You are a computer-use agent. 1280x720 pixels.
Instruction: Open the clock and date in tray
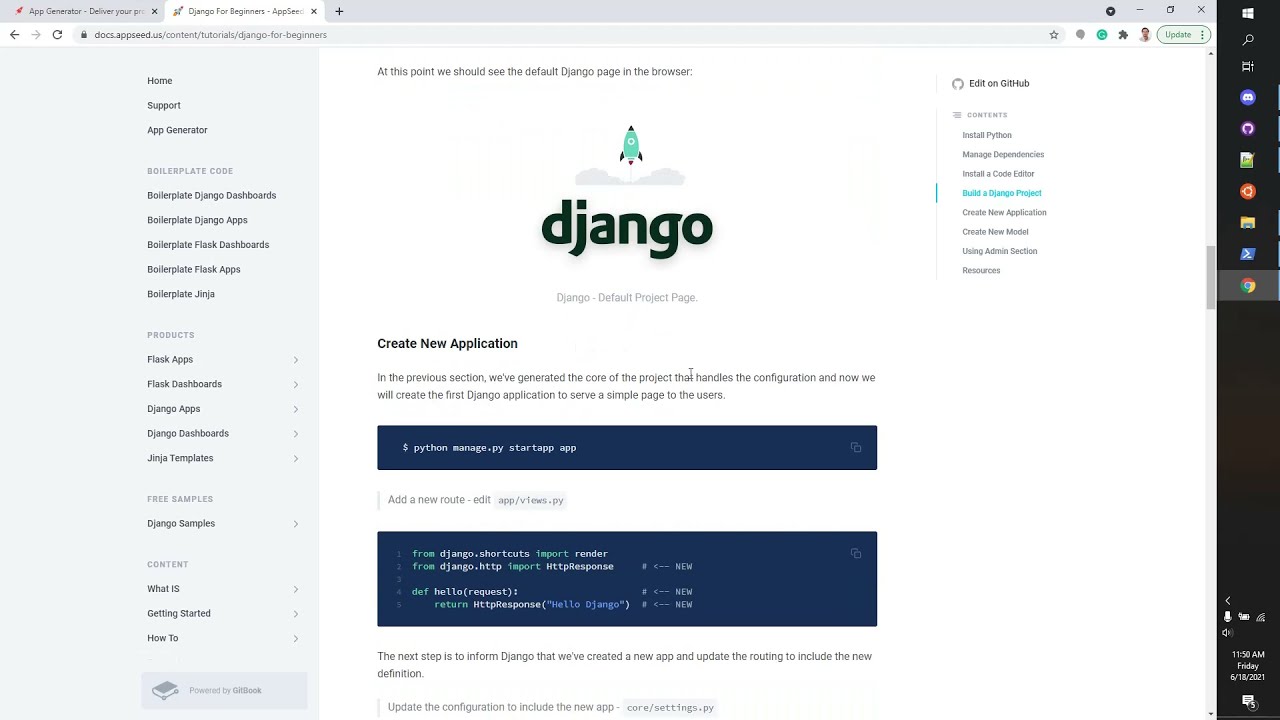(1248, 666)
